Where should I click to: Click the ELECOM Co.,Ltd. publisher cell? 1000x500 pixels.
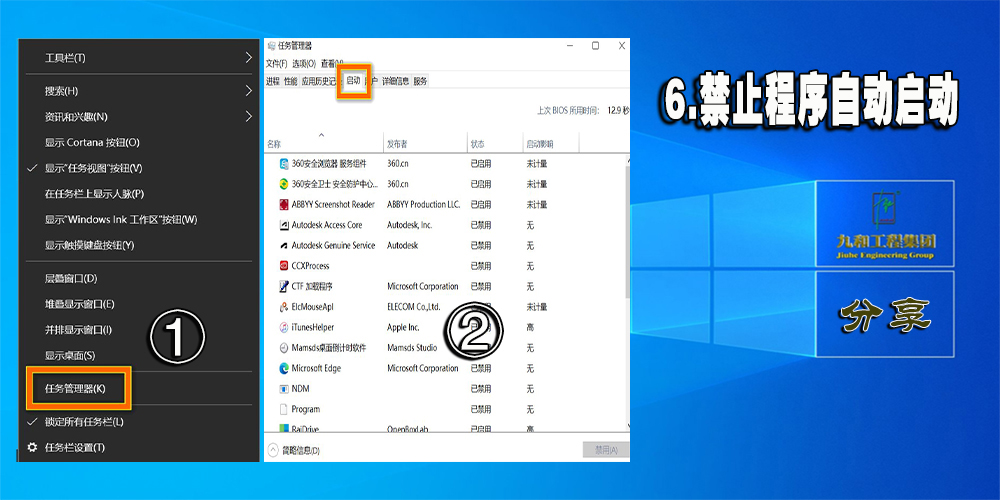point(414,307)
